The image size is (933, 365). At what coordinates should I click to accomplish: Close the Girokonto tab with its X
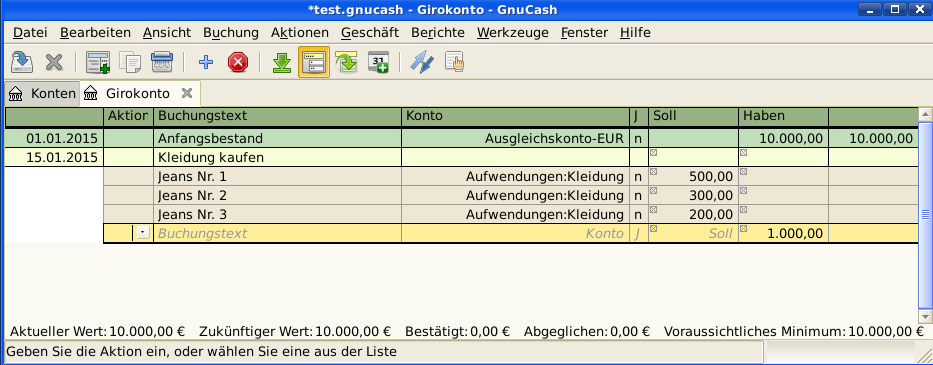pyautogui.click(x=186, y=93)
